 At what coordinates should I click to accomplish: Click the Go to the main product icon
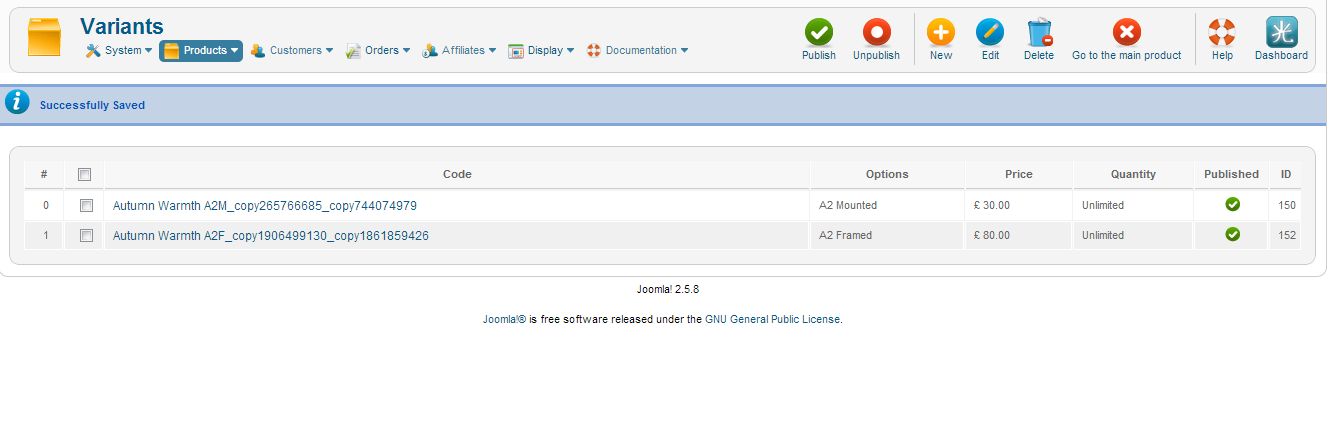[x=1126, y=32]
